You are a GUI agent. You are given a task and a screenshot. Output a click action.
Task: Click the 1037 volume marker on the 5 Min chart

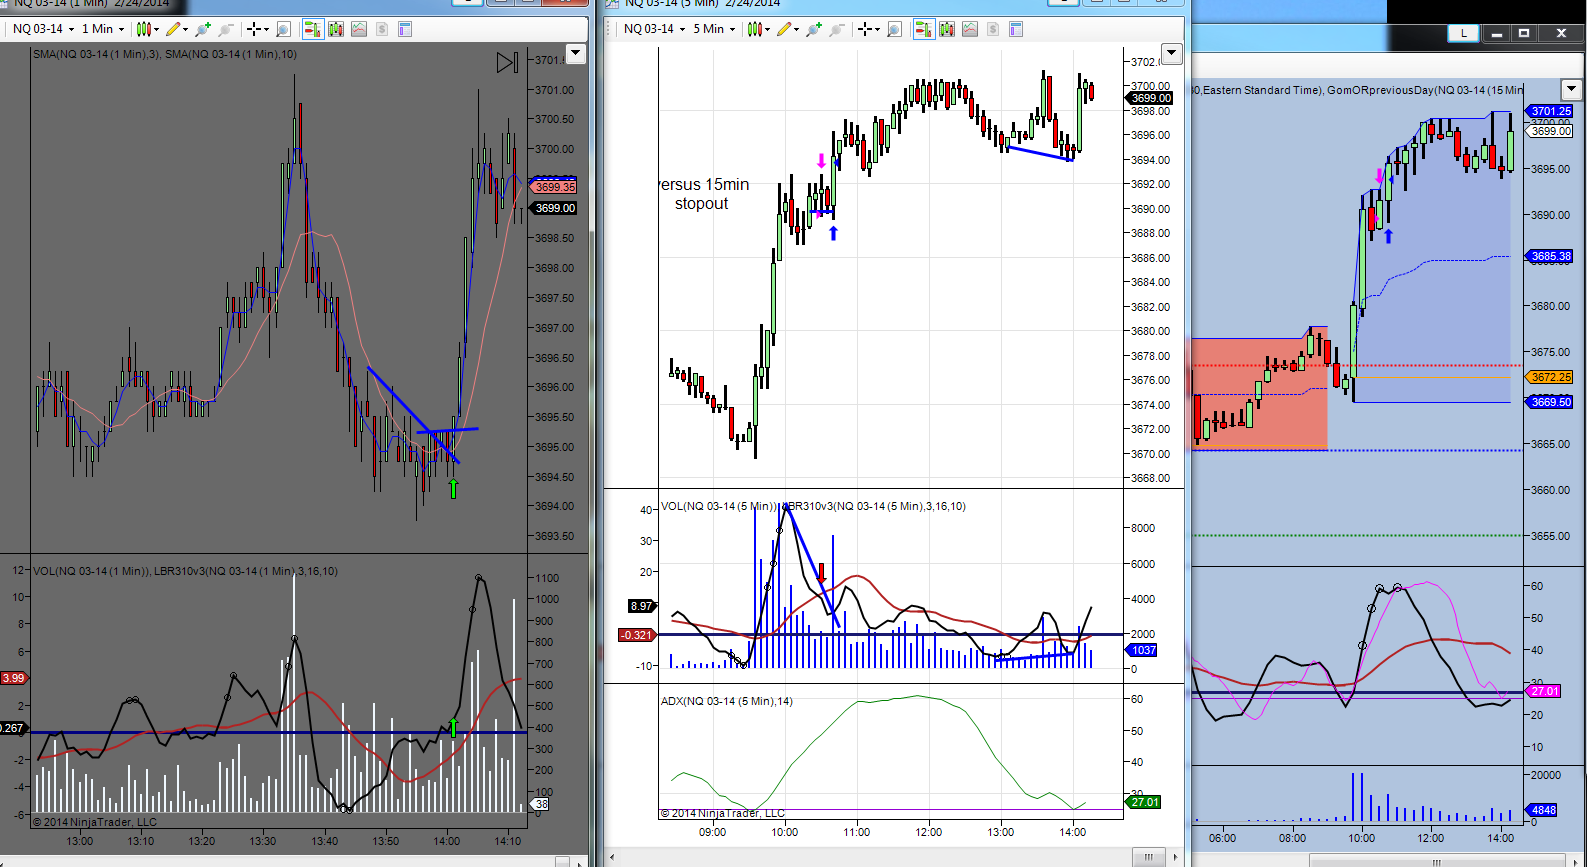(x=1143, y=650)
